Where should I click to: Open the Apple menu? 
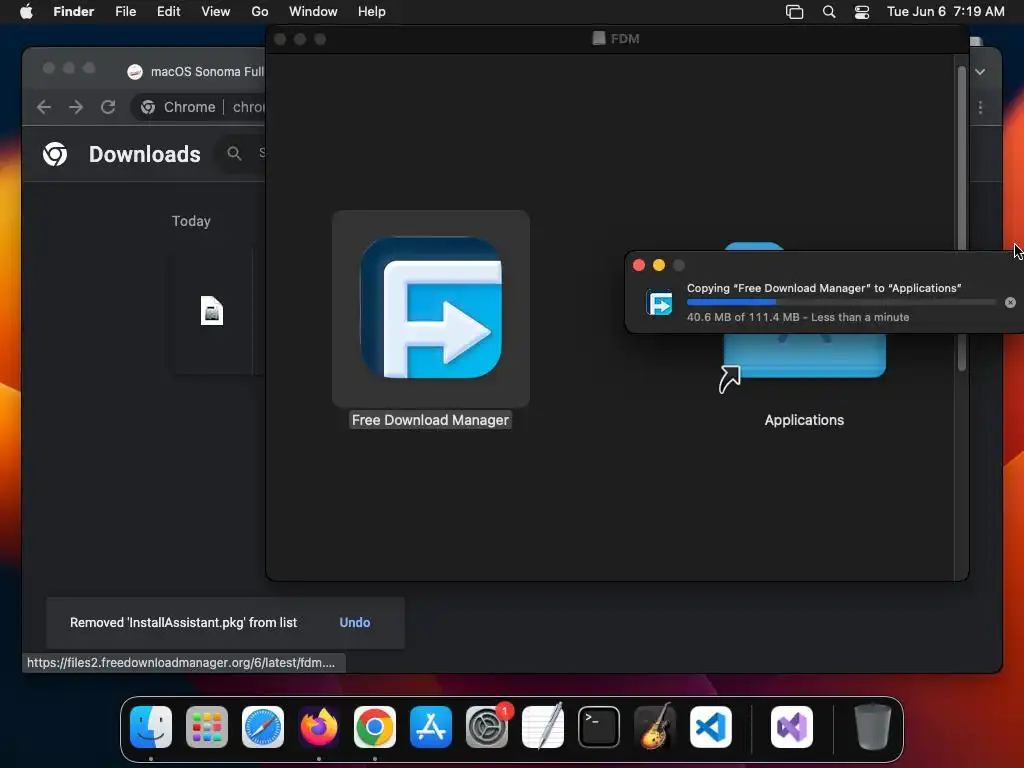(26, 12)
